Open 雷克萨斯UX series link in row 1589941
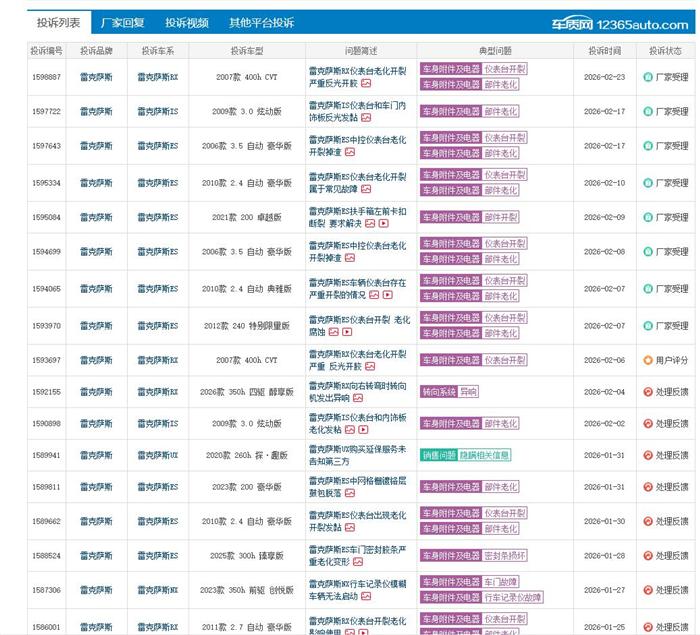This screenshot has height=635, width=700. [x=159, y=456]
